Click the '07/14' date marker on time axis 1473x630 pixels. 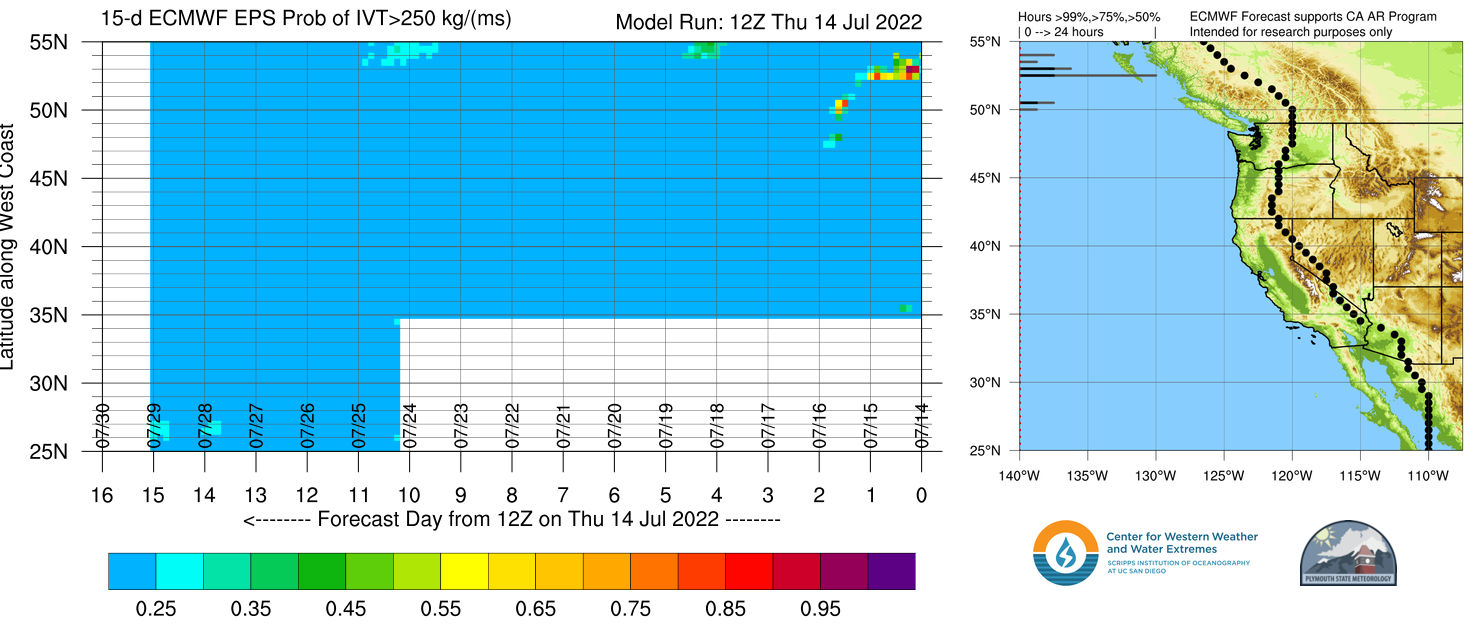921,424
